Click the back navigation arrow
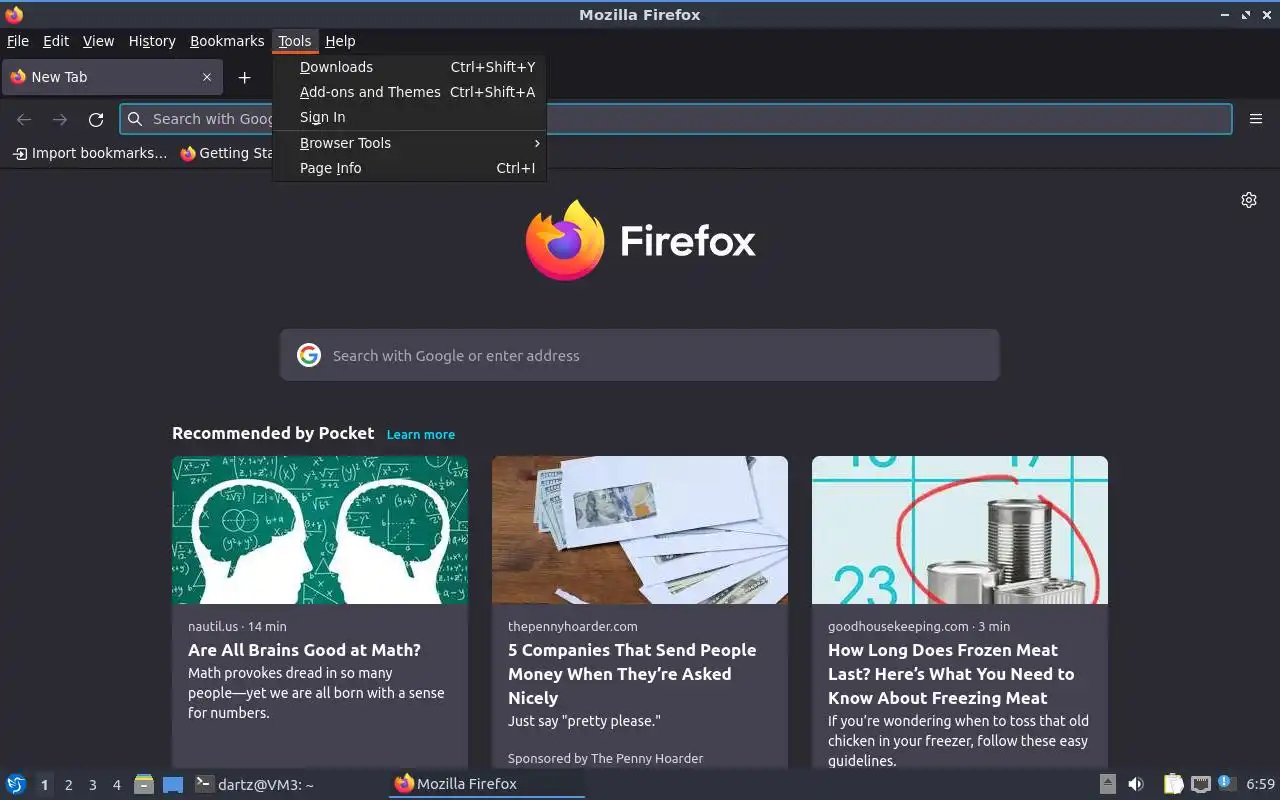 pos(24,120)
